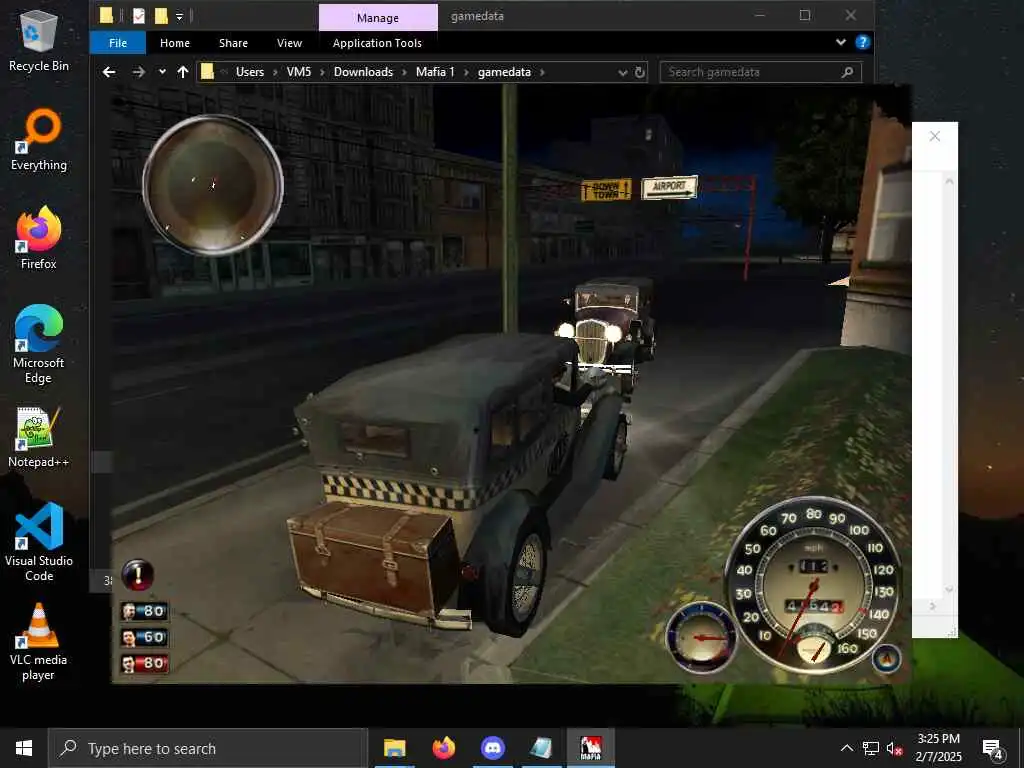This screenshot has width=1024, height=768.
Task: Open Firefox from the desktop
Action: pyautogui.click(x=39, y=238)
